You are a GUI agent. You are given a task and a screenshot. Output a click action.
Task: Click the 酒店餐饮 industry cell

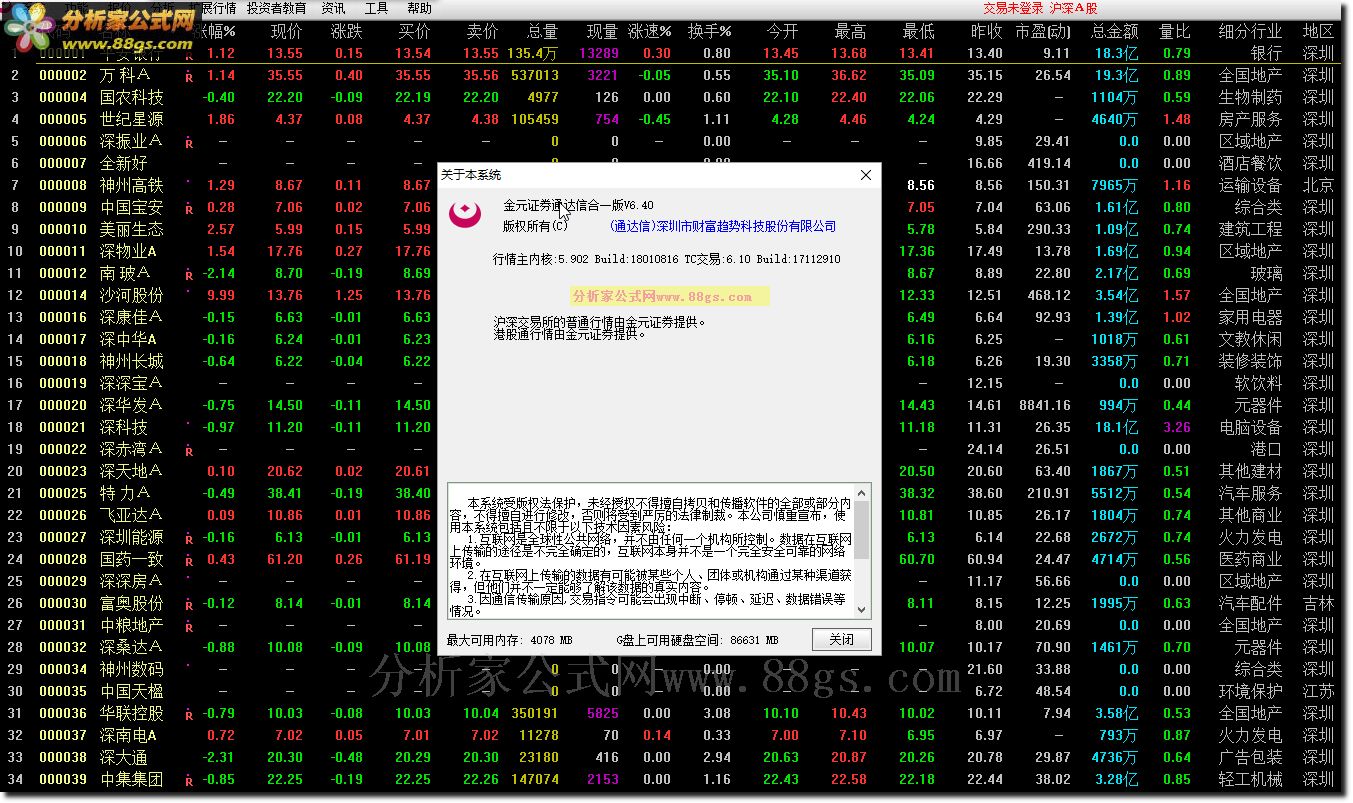[1250, 164]
